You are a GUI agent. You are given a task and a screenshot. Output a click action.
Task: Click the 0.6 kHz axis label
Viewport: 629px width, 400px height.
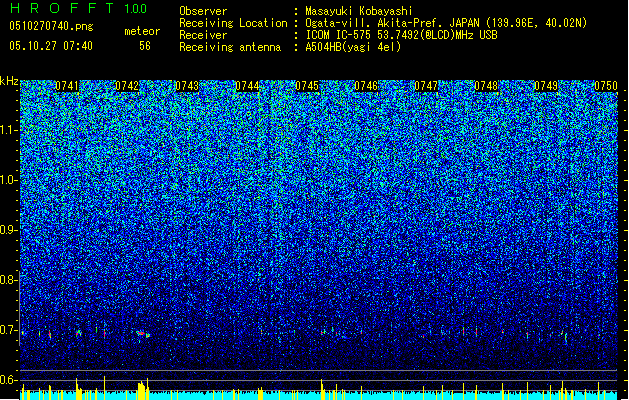click(9, 380)
